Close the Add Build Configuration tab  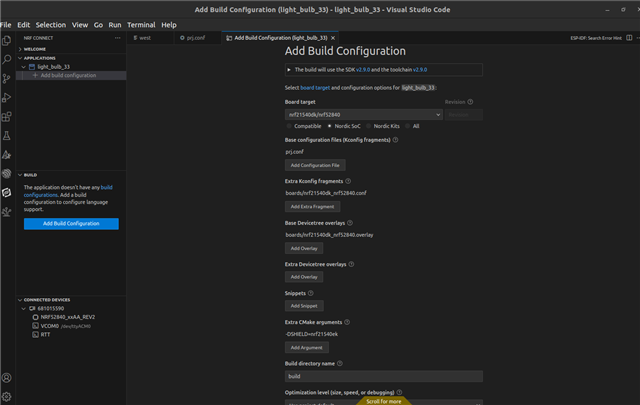(333, 38)
